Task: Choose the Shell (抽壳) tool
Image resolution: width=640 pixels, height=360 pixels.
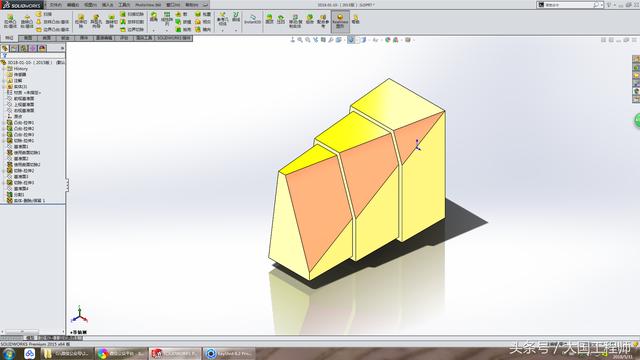Action: point(183,29)
